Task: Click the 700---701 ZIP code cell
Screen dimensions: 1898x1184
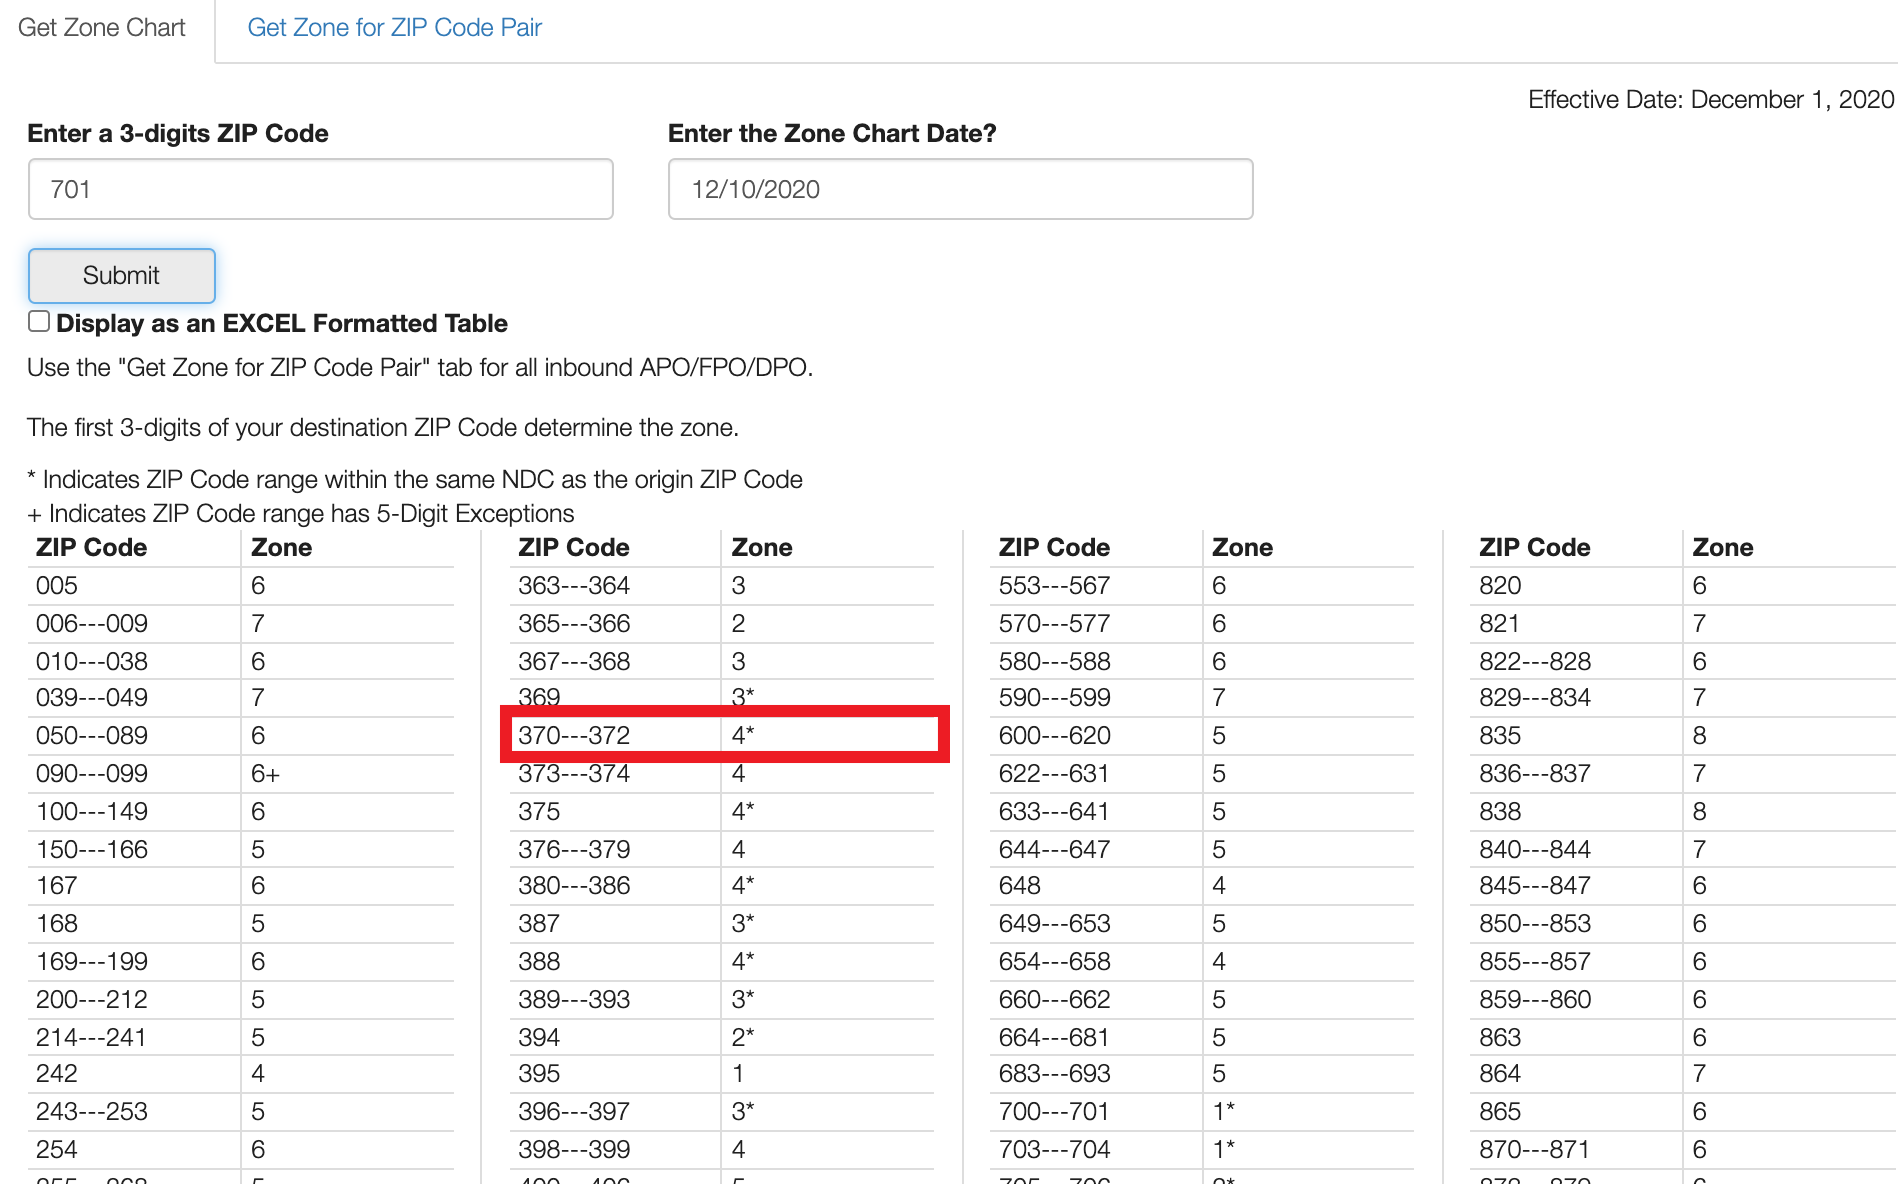Action: point(1054,1112)
